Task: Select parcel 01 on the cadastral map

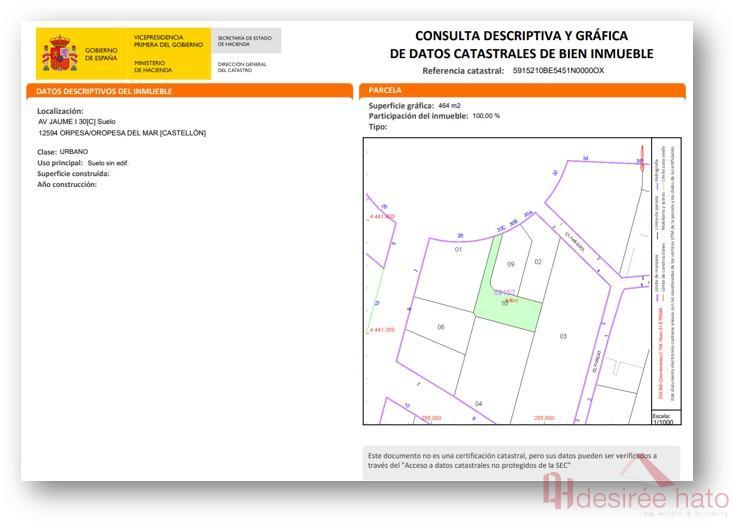Action: [x=459, y=249]
